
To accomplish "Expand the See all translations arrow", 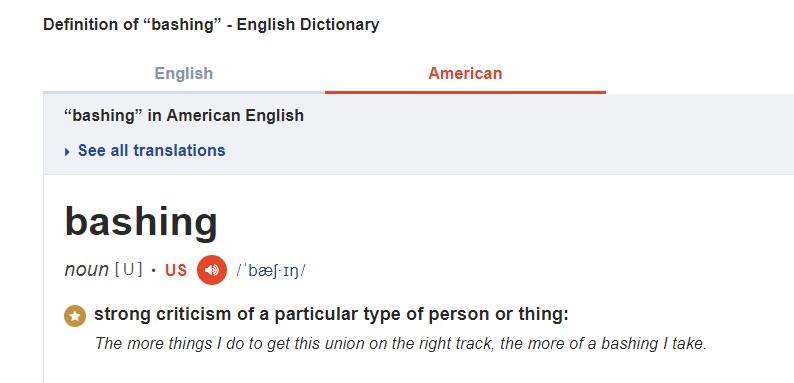I will pyautogui.click(x=67, y=151).
